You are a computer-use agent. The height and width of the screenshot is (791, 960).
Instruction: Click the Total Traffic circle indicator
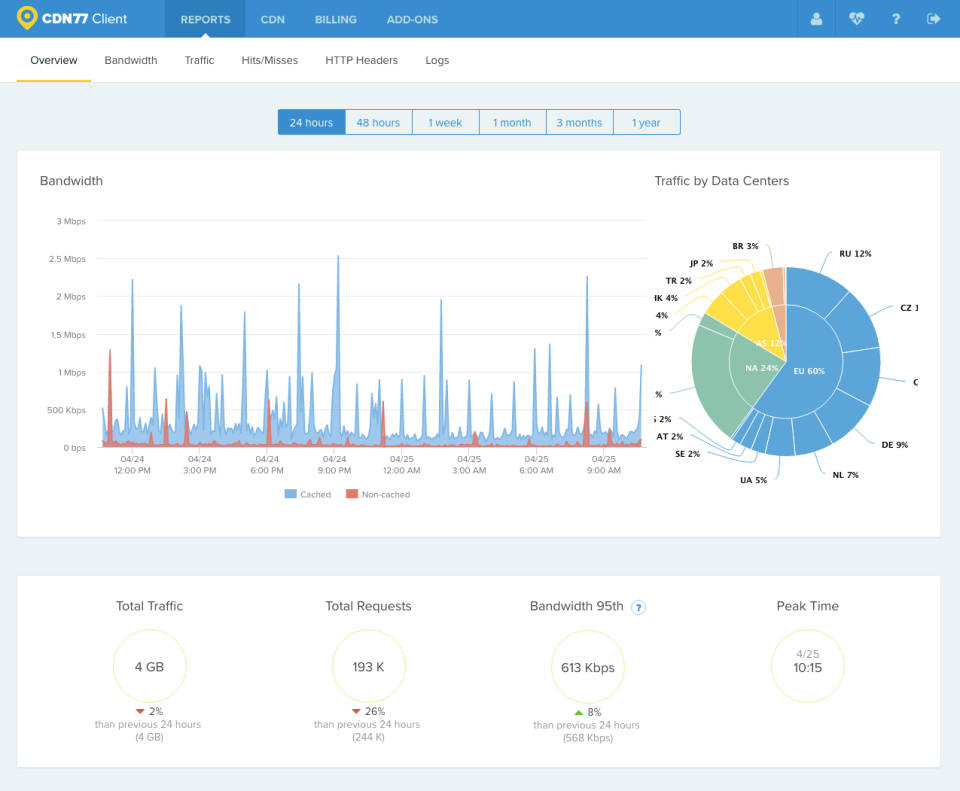(x=149, y=665)
